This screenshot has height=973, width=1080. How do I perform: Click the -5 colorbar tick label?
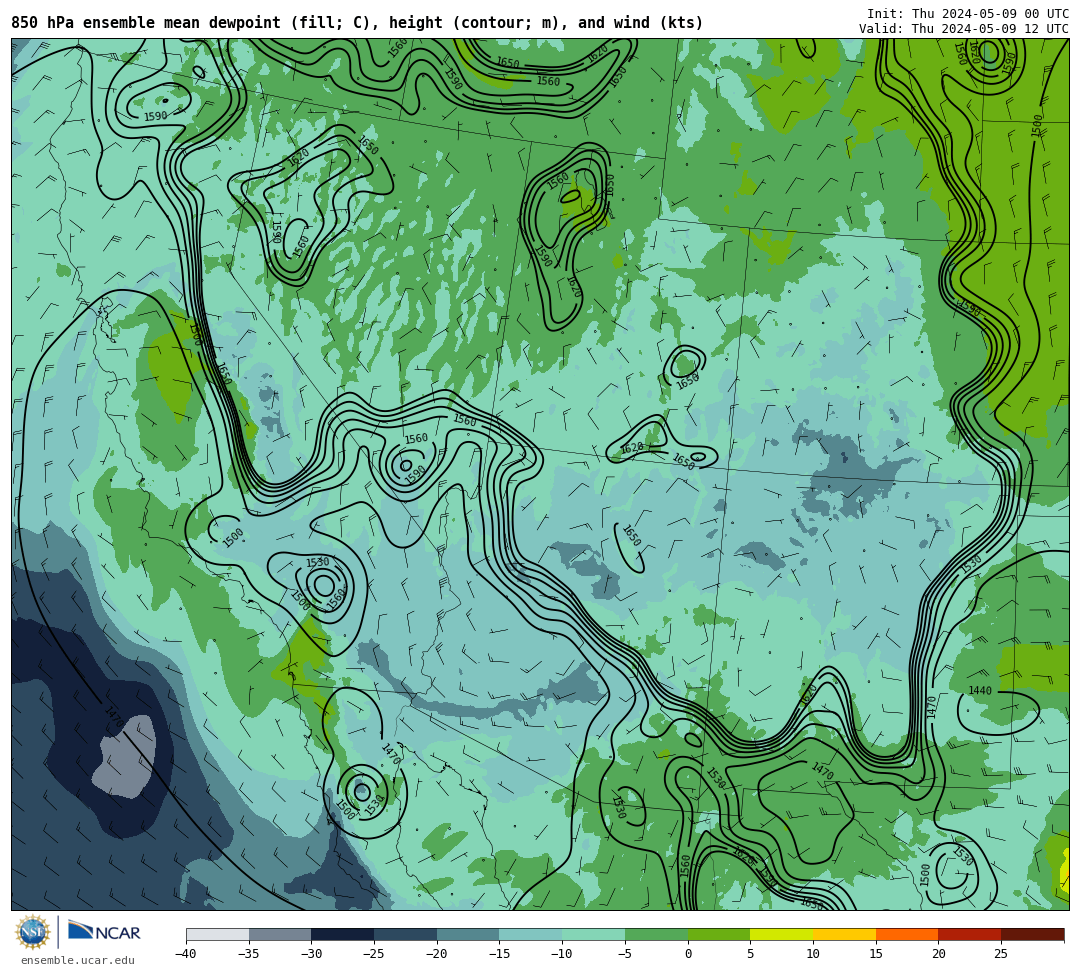[x=625, y=954]
